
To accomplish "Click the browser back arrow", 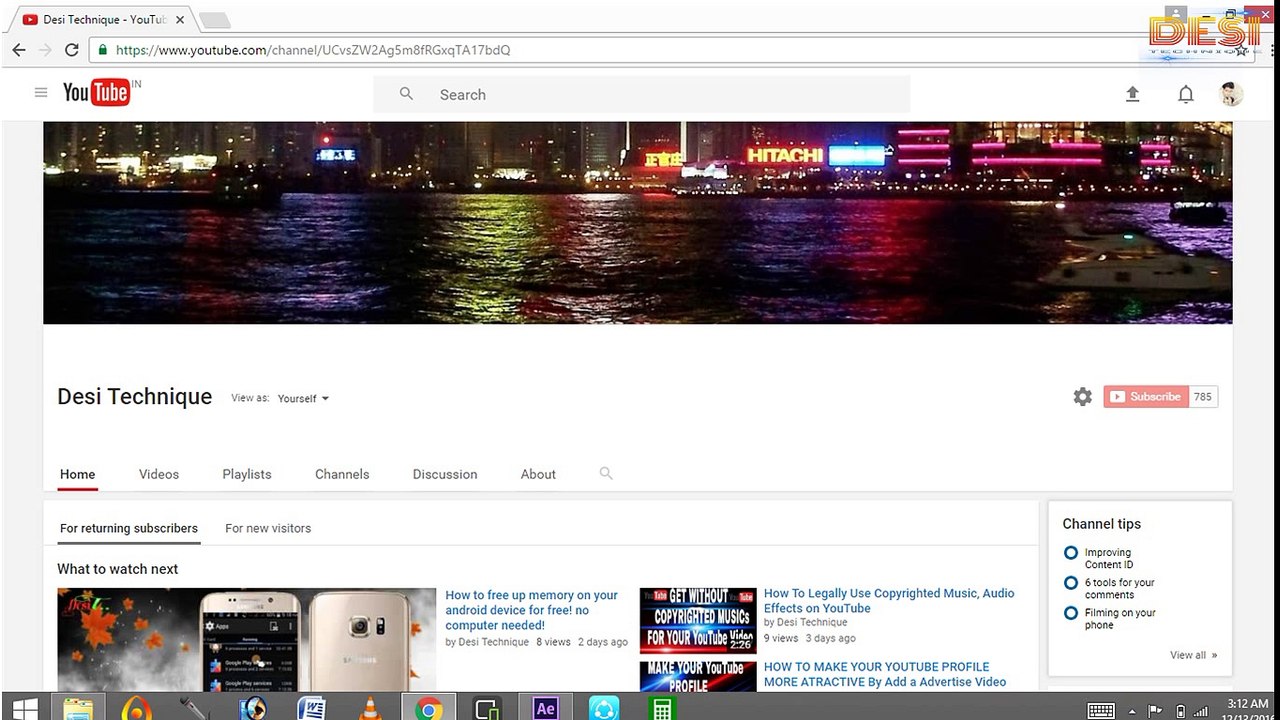I will click(x=19, y=50).
